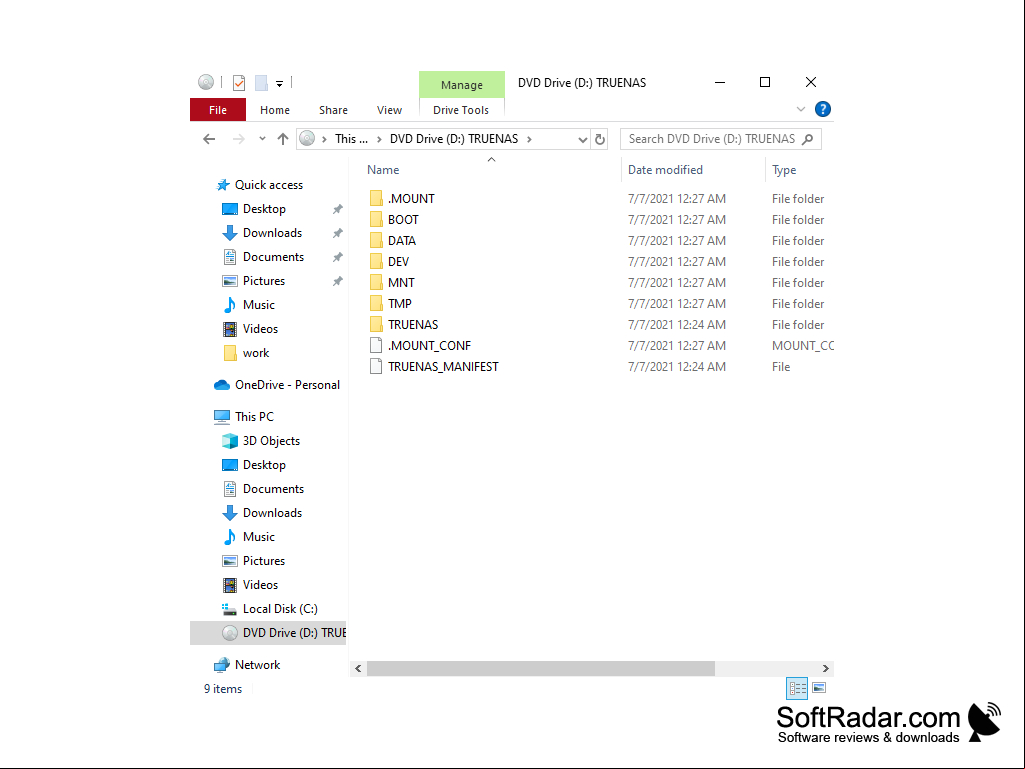
Task: Open pinned Pictures under Quick access
Action: click(264, 281)
